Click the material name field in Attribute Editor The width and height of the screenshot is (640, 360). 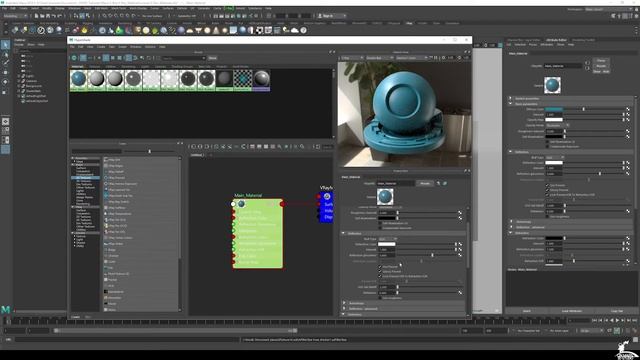pos(563,66)
